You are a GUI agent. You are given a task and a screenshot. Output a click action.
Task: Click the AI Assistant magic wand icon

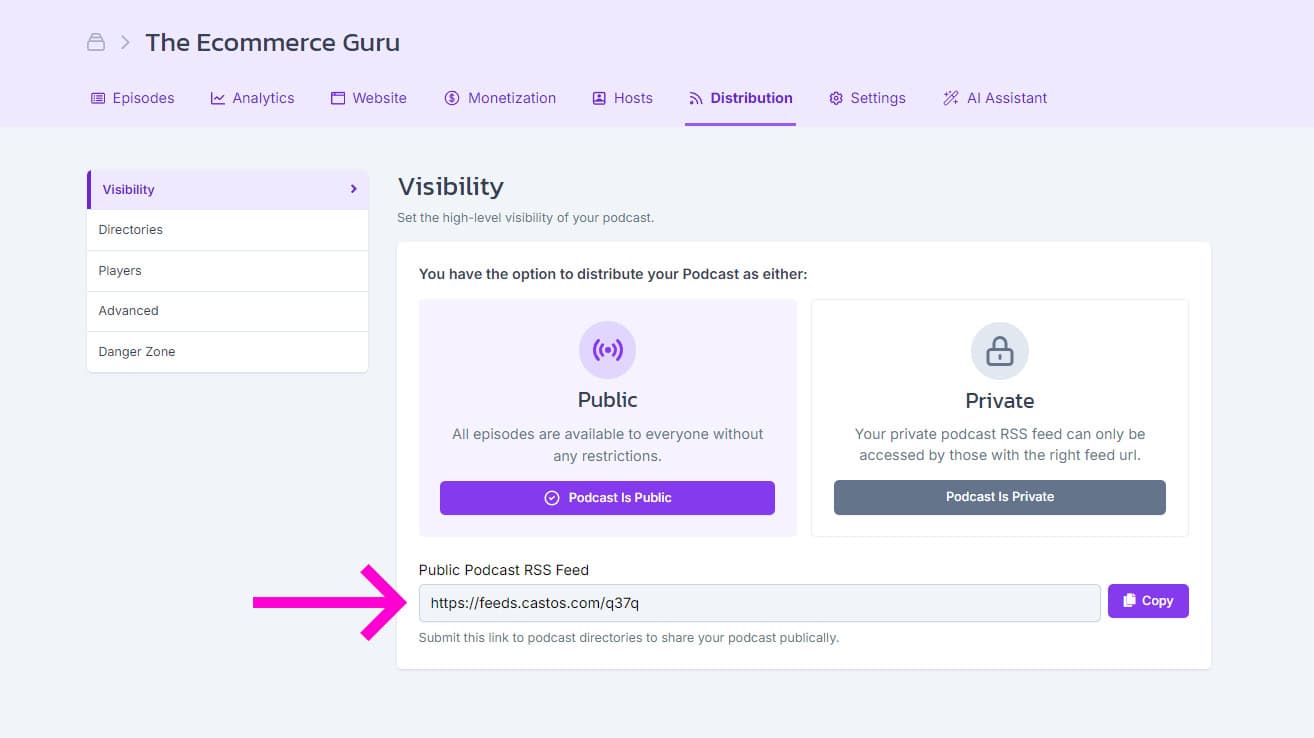coord(951,98)
